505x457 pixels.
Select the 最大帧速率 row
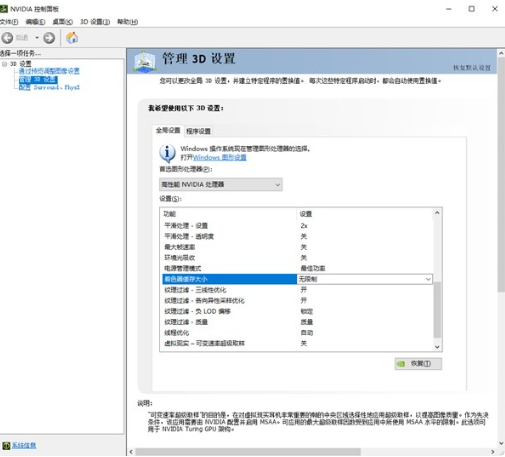click(298, 247)
